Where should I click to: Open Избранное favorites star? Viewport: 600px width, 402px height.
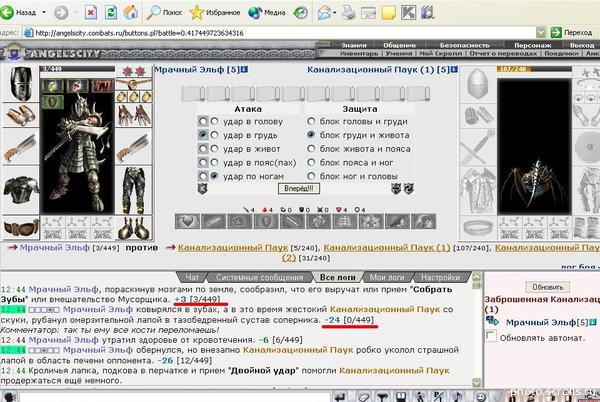click(x=215, y=13)
